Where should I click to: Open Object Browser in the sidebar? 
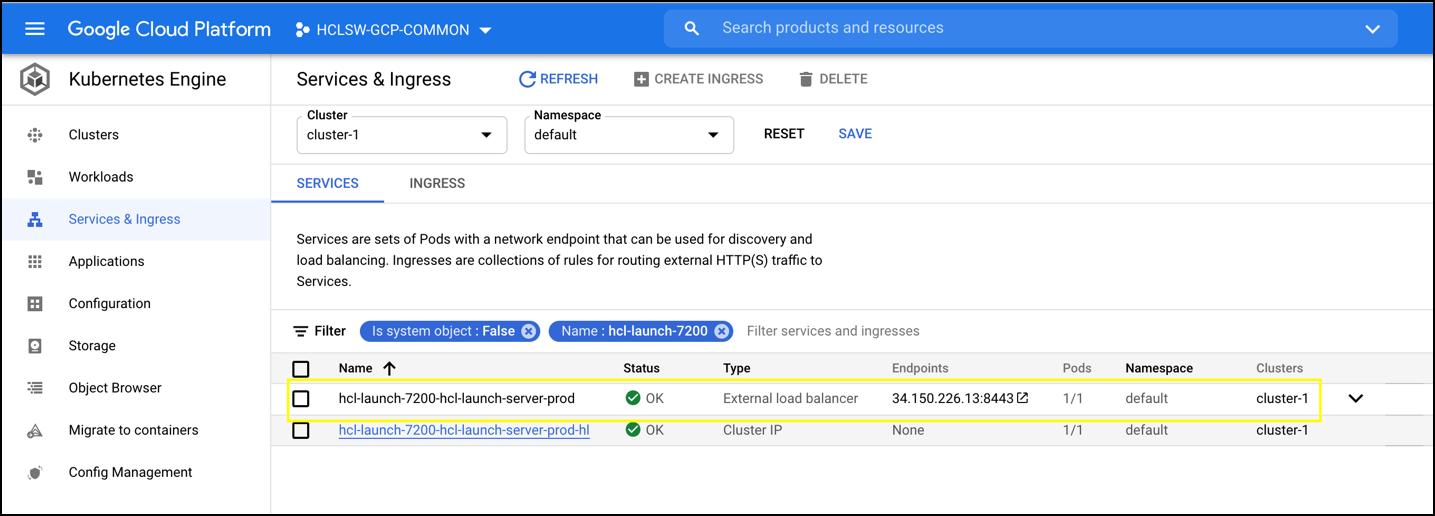115,388
